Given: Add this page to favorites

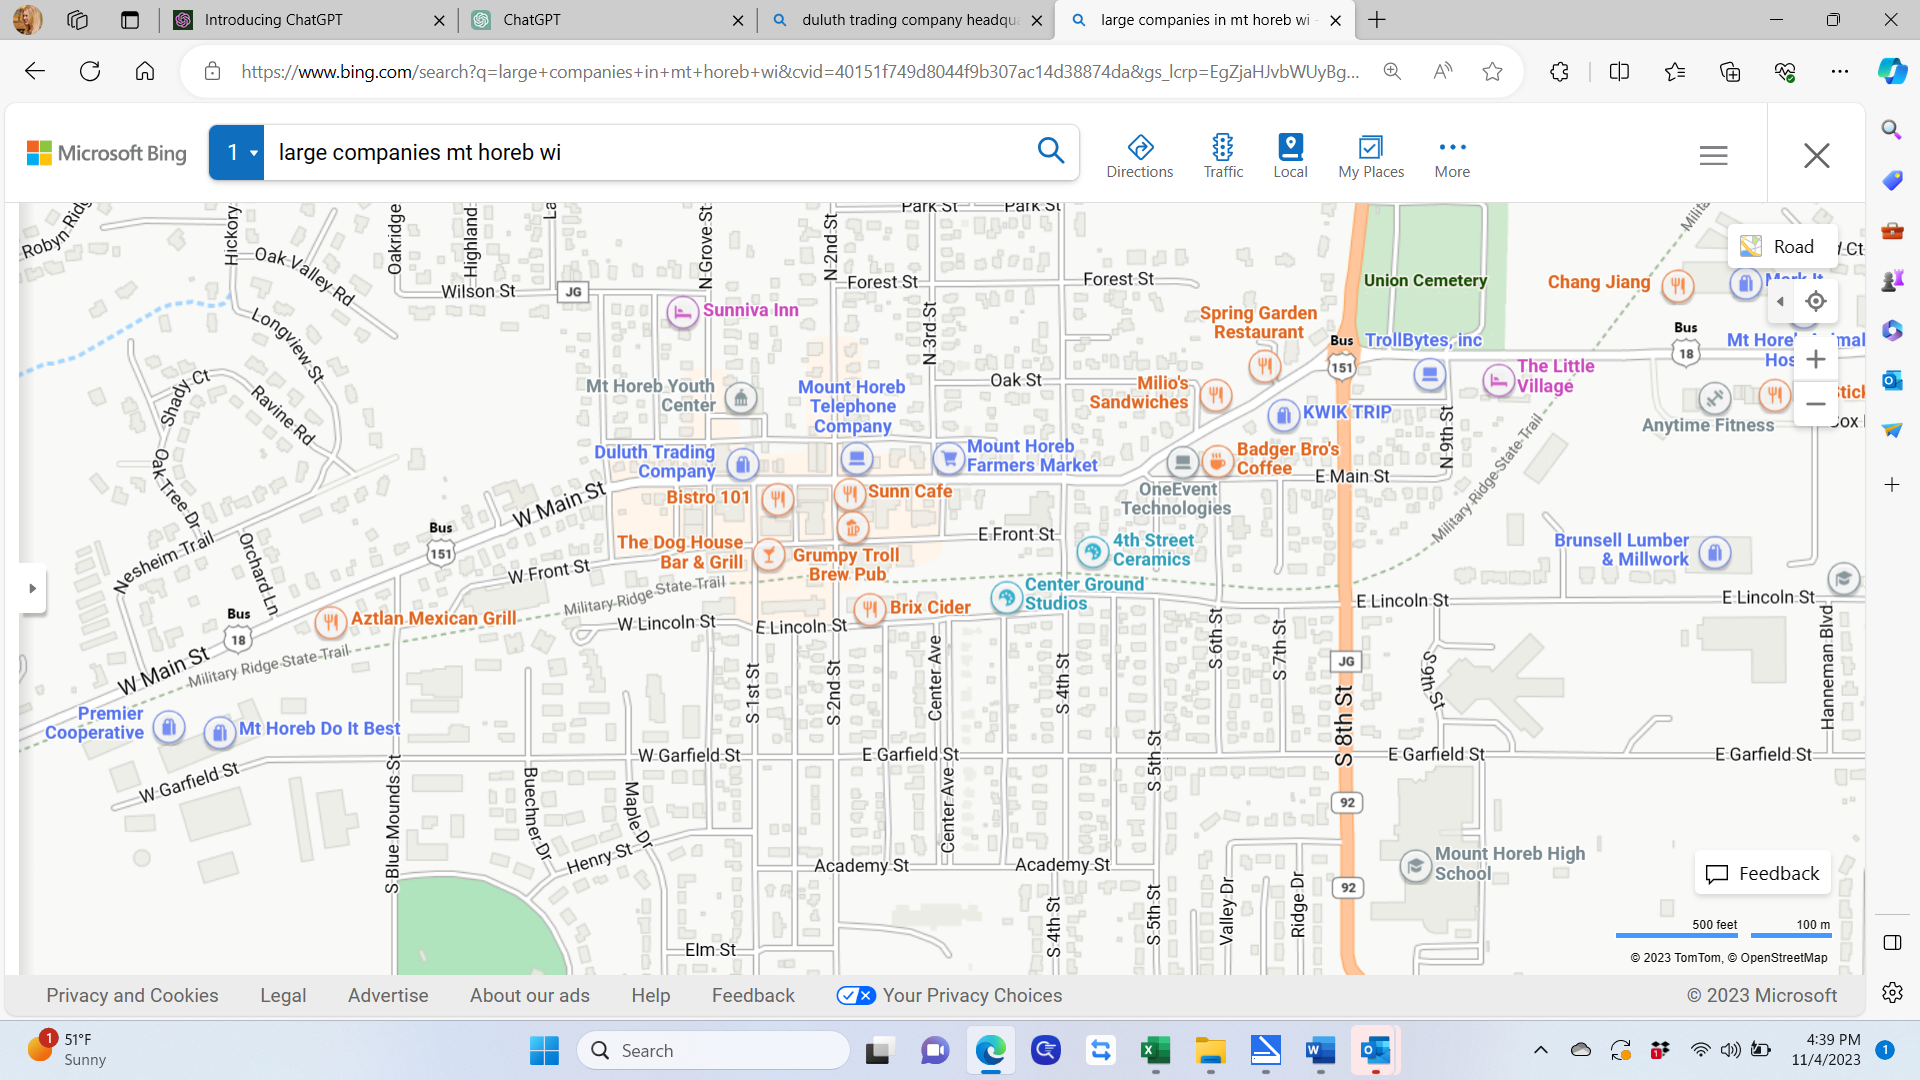Looking at the screenshot, I should 1492,71.
